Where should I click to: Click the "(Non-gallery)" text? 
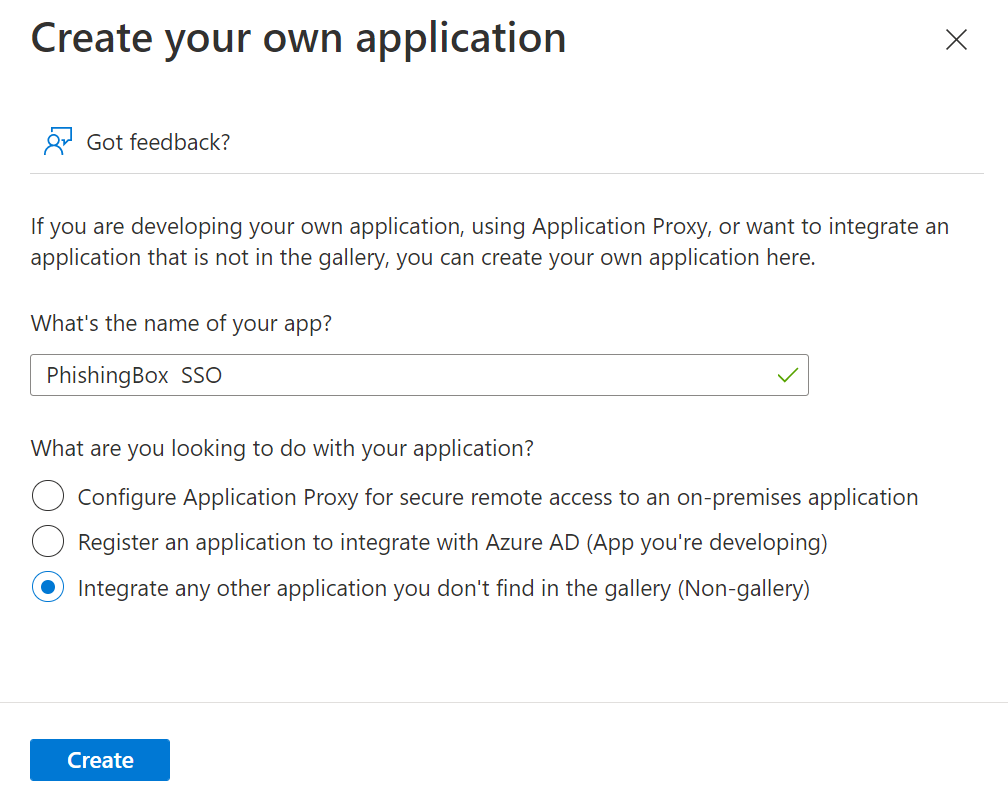coord(744,589)
